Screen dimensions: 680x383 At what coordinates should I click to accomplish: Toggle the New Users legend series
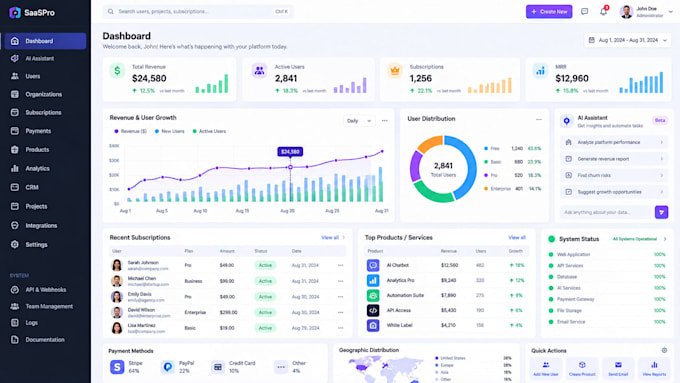(170, 131)
